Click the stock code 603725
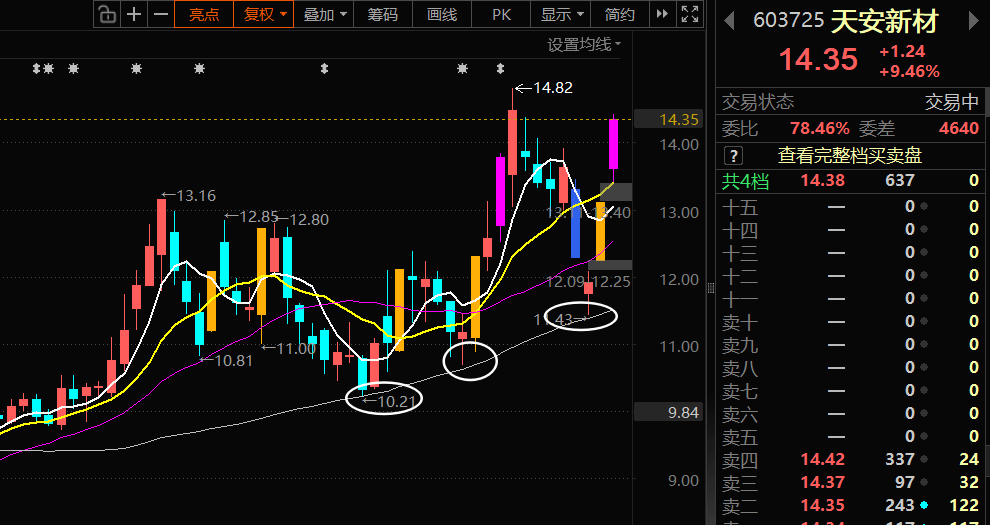 [789, 20]
